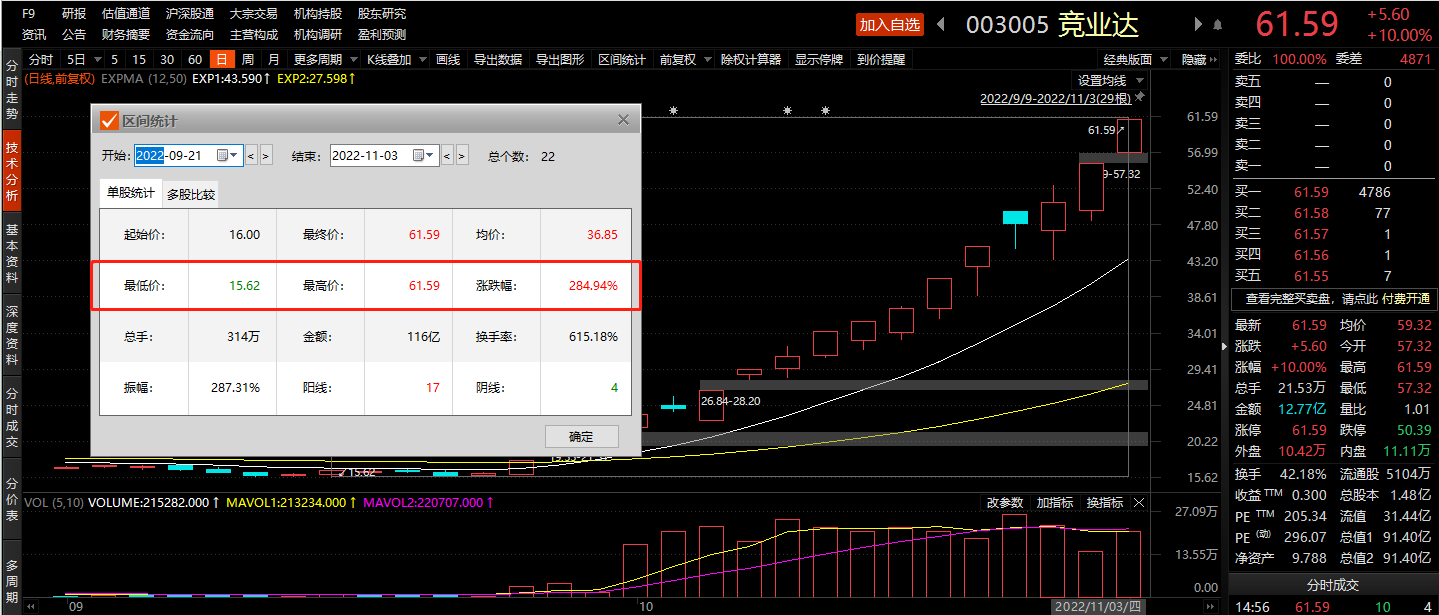The height and width of the screenshot is (615, 1439).
Task: Close the 区间统计 dialog
Action: [x=623, y=120]
